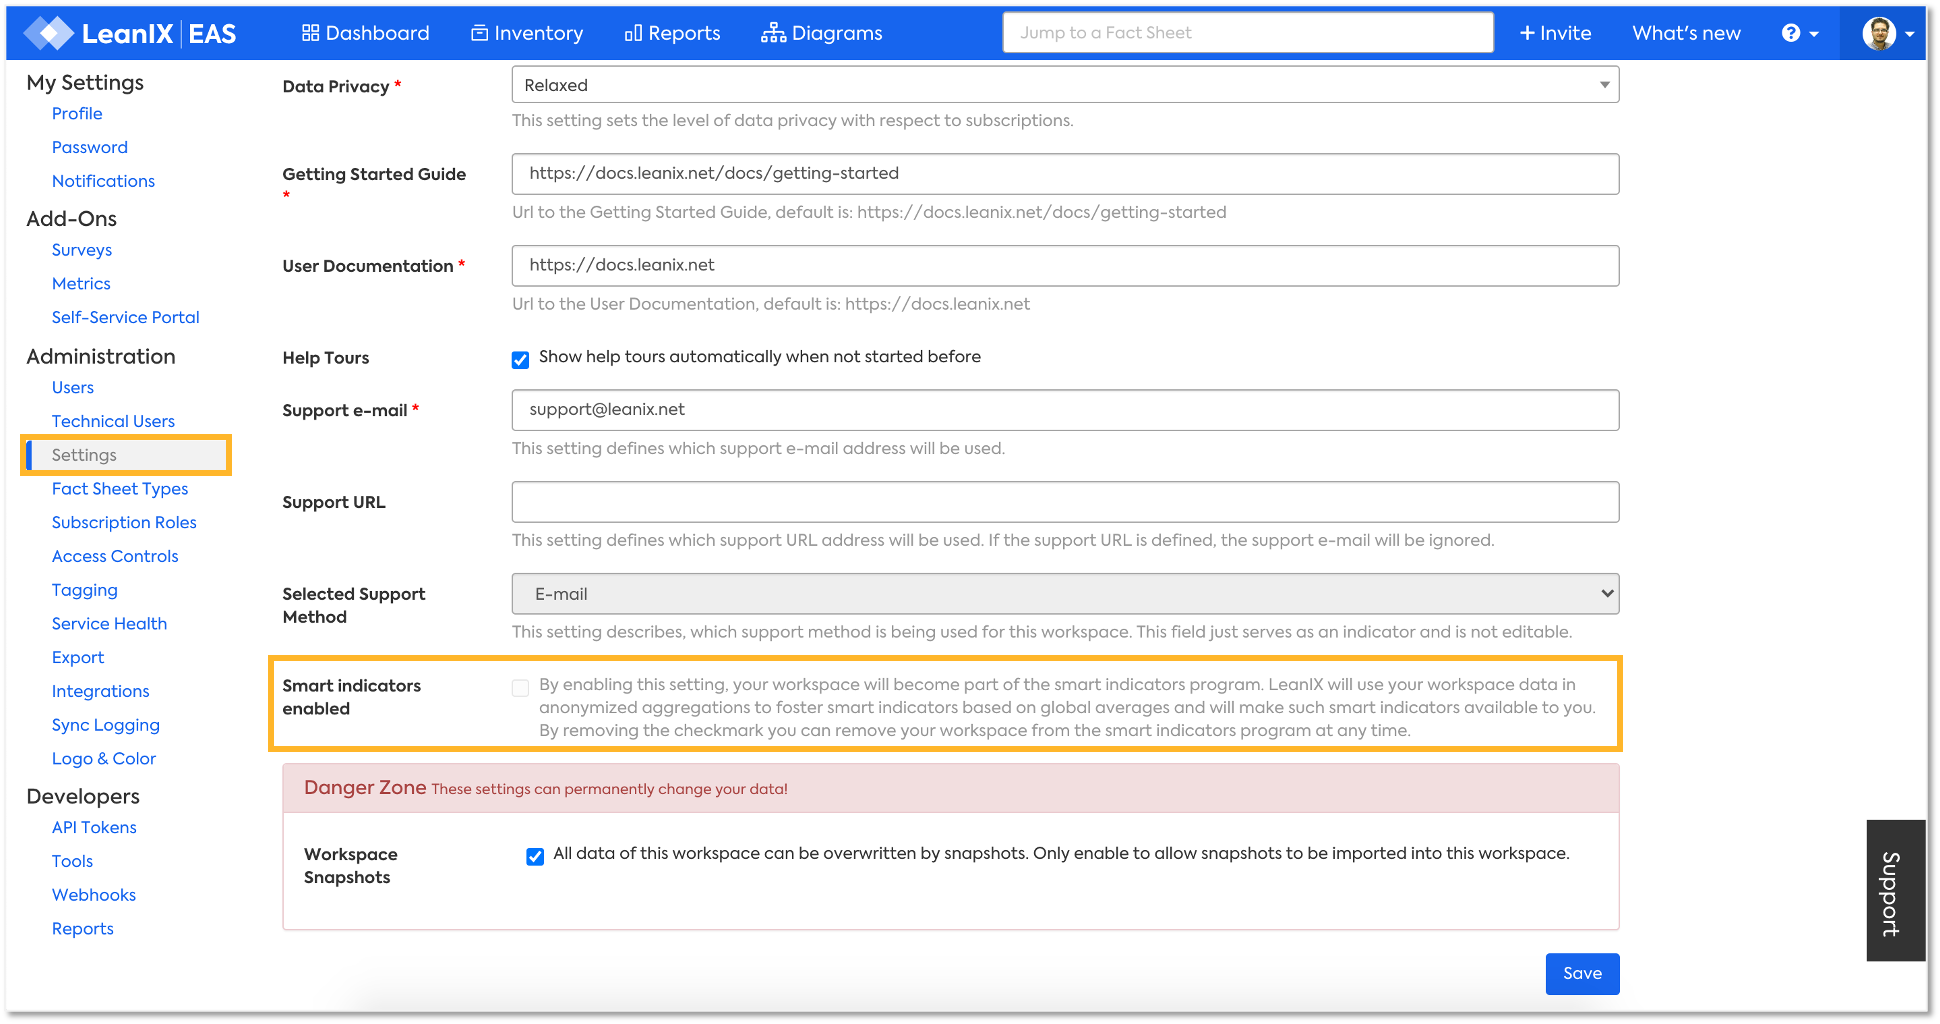Click the Danger Zone heading text
Image resolution: width=1940 pixels, height=1024 pixels.
pos(365,788)
